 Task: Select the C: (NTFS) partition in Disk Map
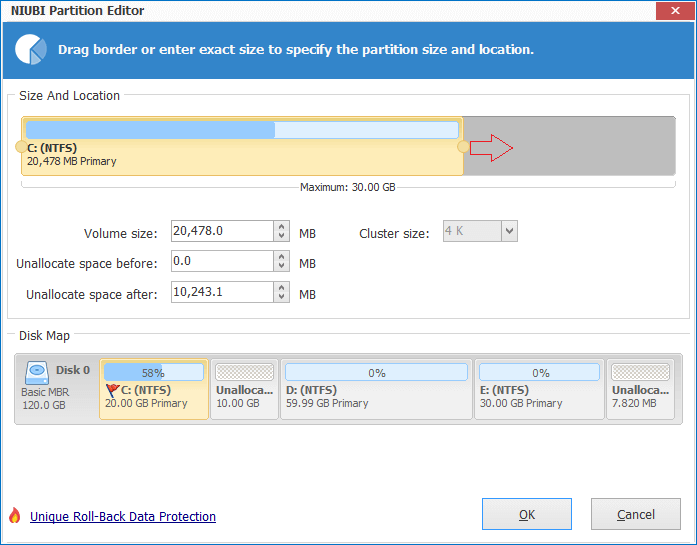tap(154, 389)
